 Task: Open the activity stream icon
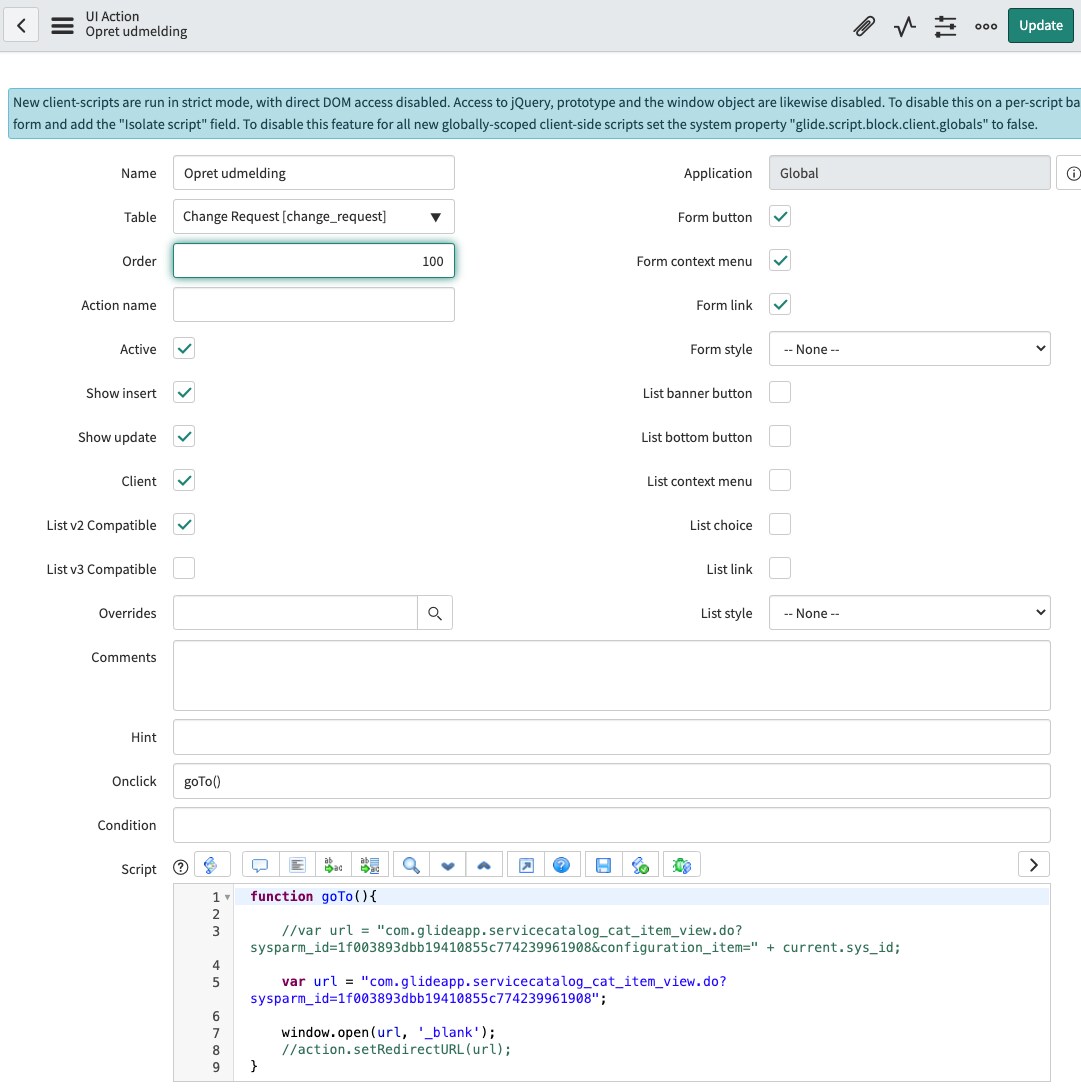[x=905, y=26]
